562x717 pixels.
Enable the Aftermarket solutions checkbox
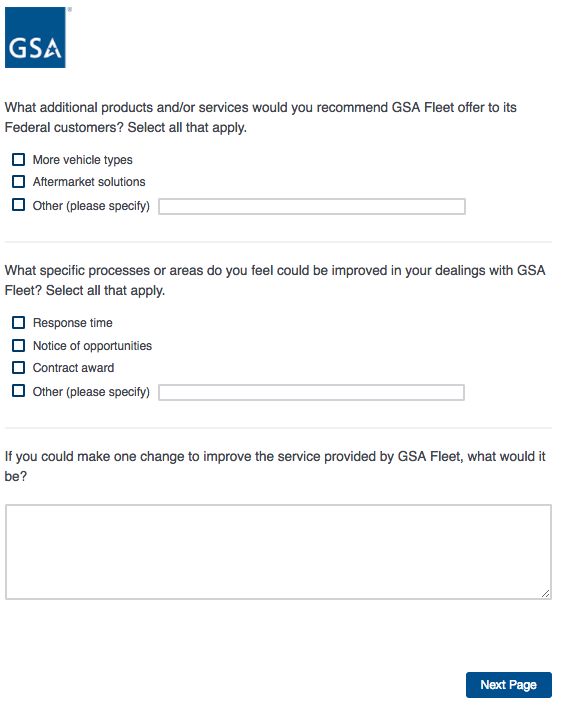pyautogui.click(x=18, y=182)
